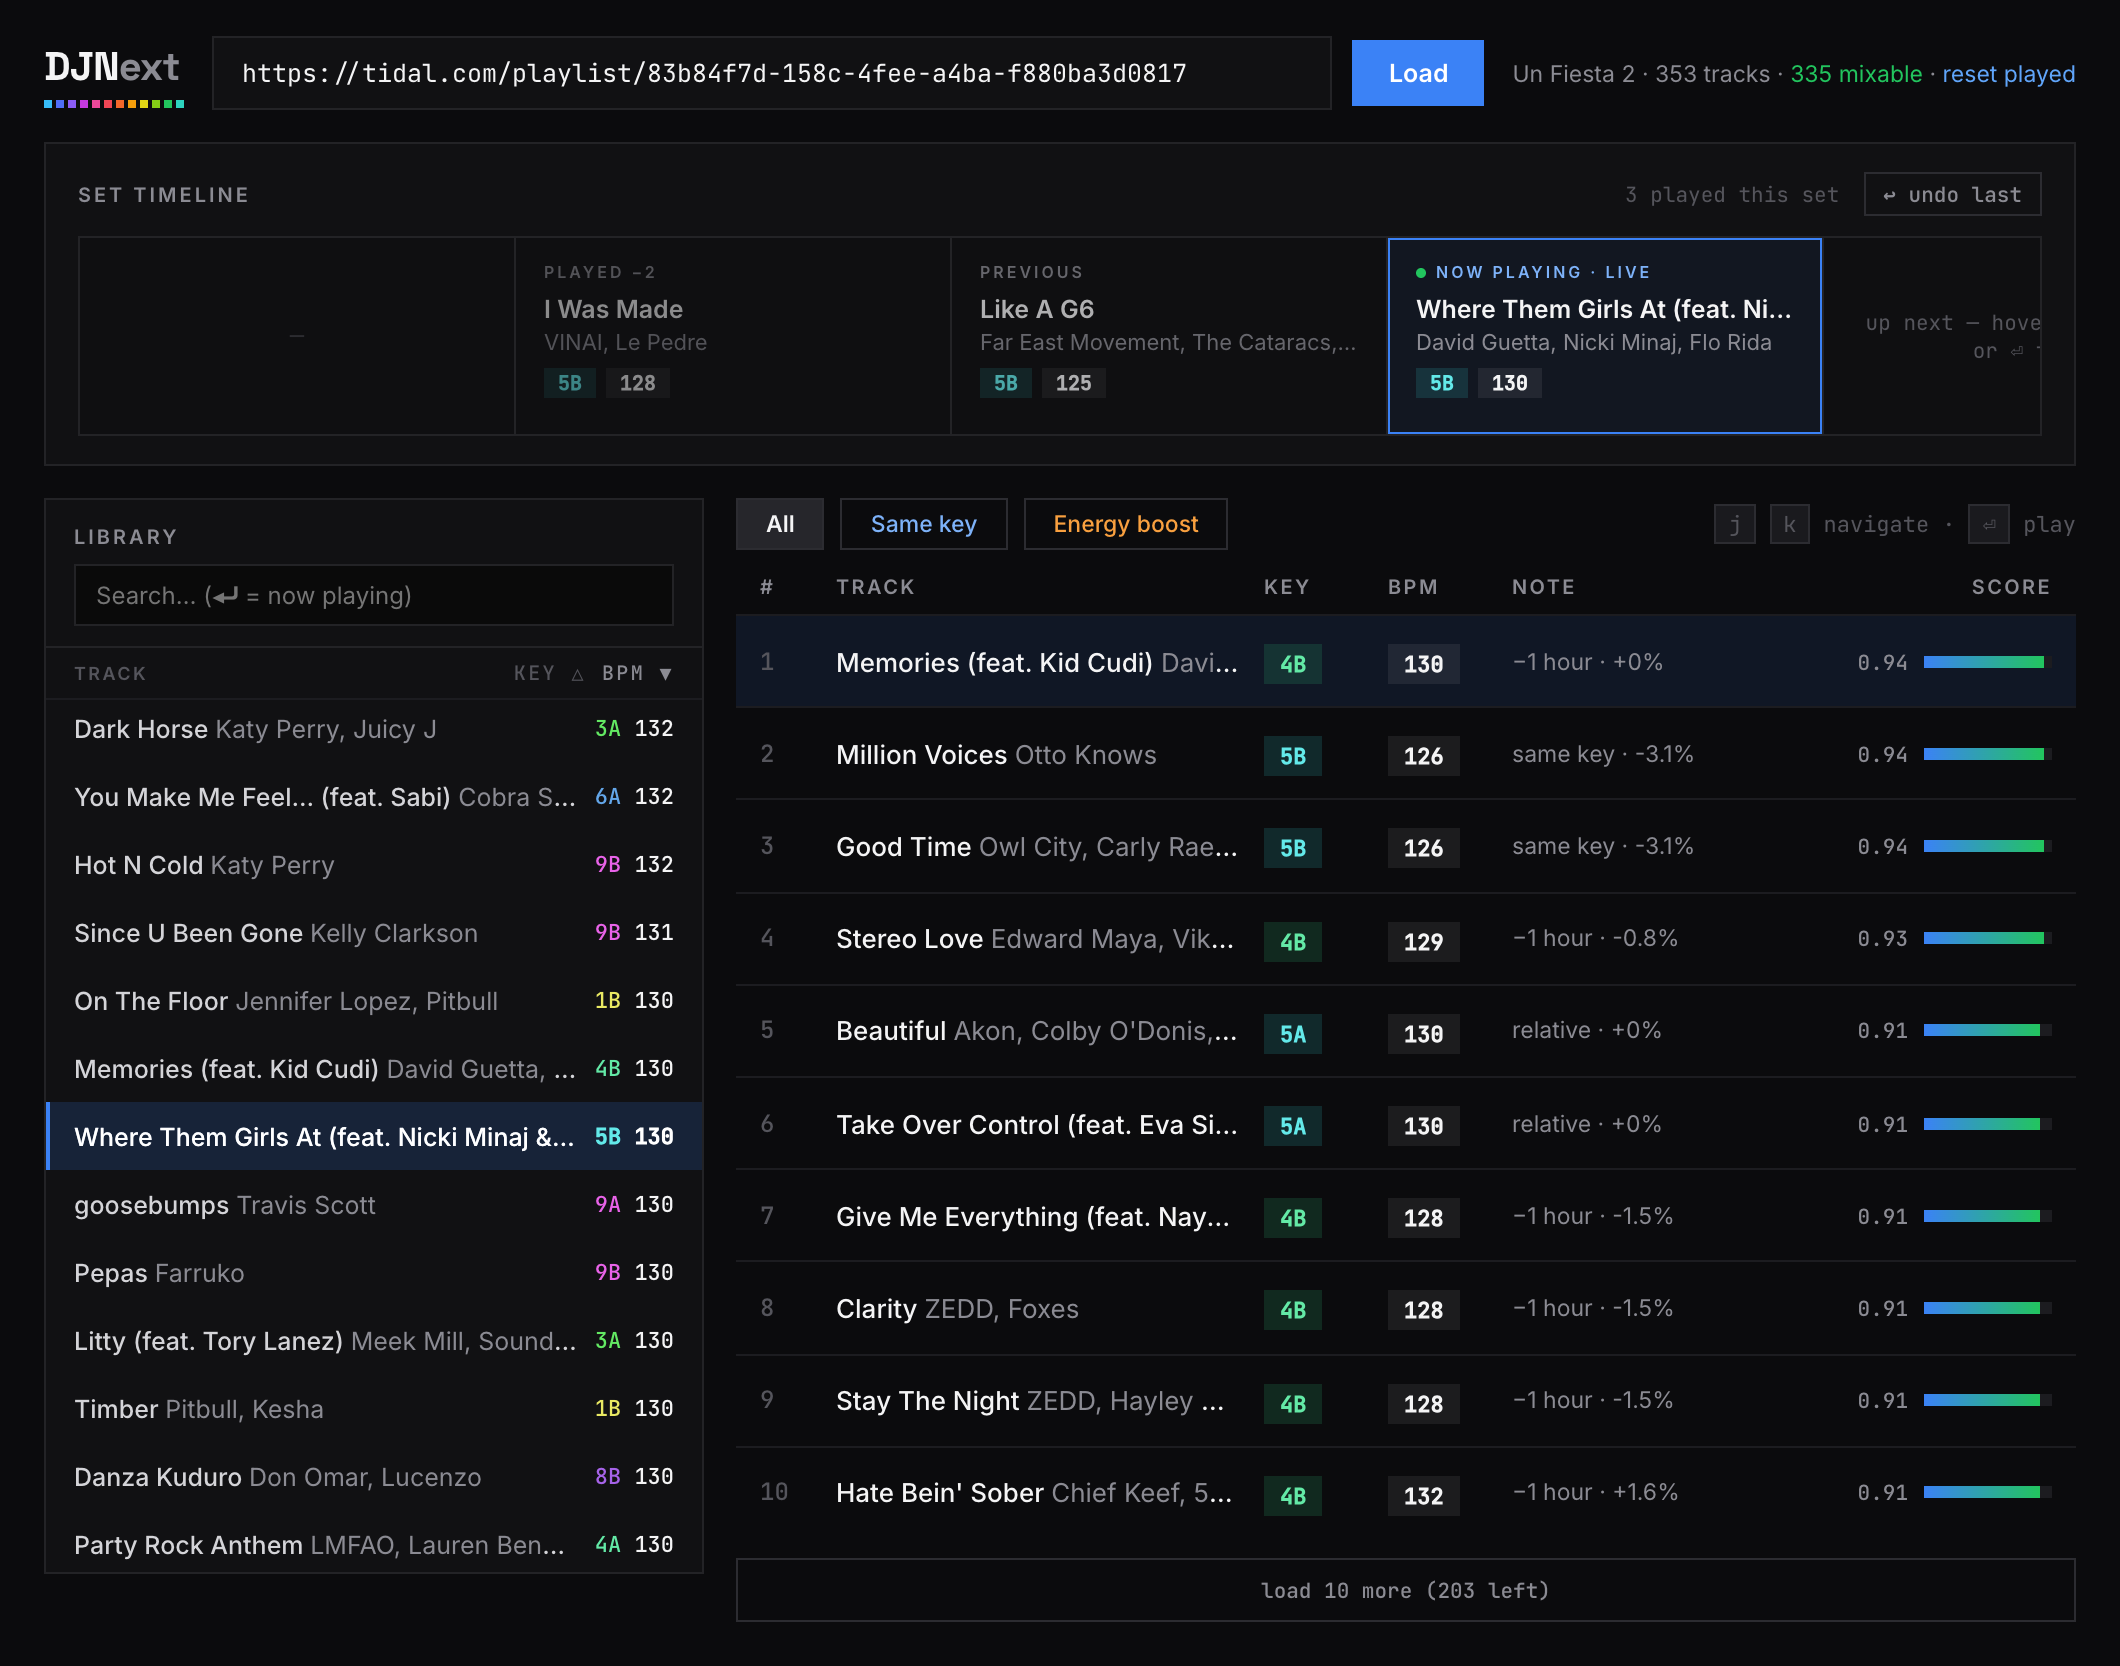The image size is (2120, 1666).
Task: Sort library by KEY column
Action: pyautogui.click(x=548, y=673)
